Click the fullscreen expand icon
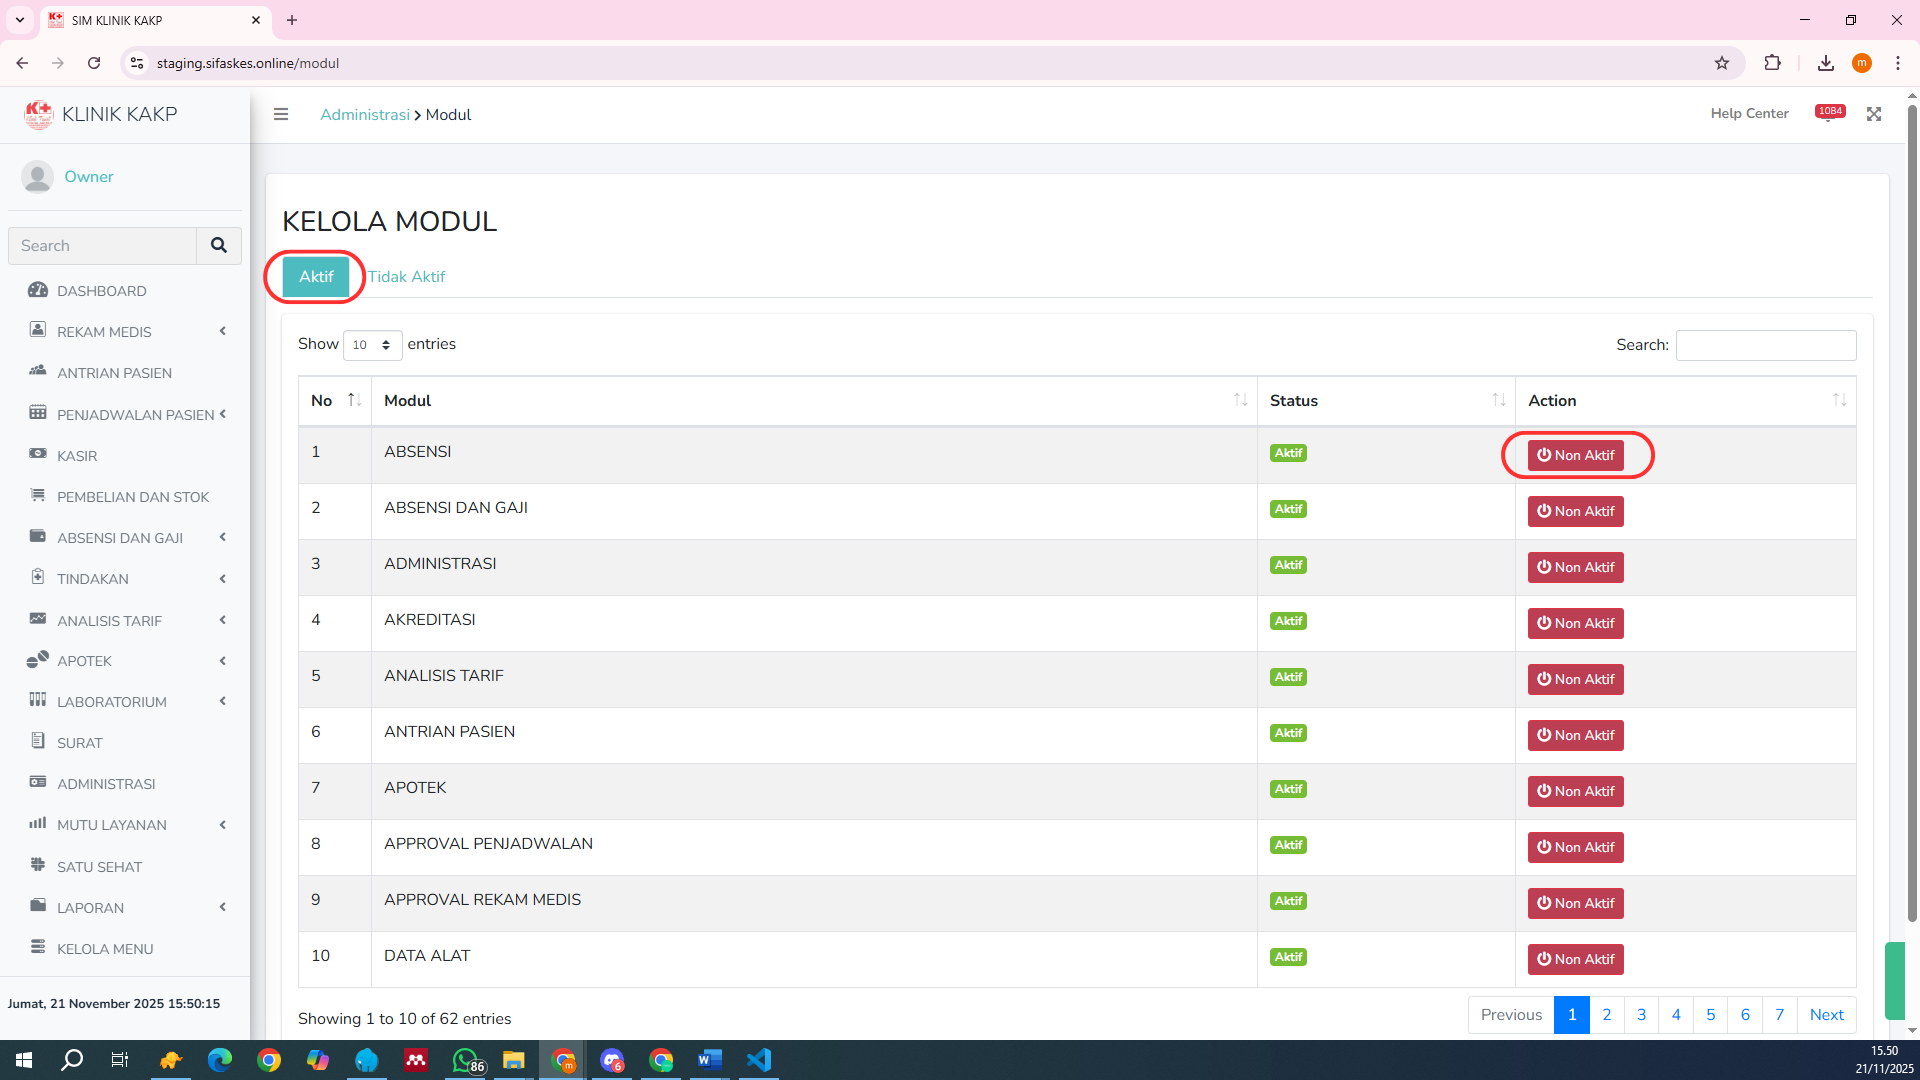This screenshot has width=1920, height=1080. tap(1874, 114)
